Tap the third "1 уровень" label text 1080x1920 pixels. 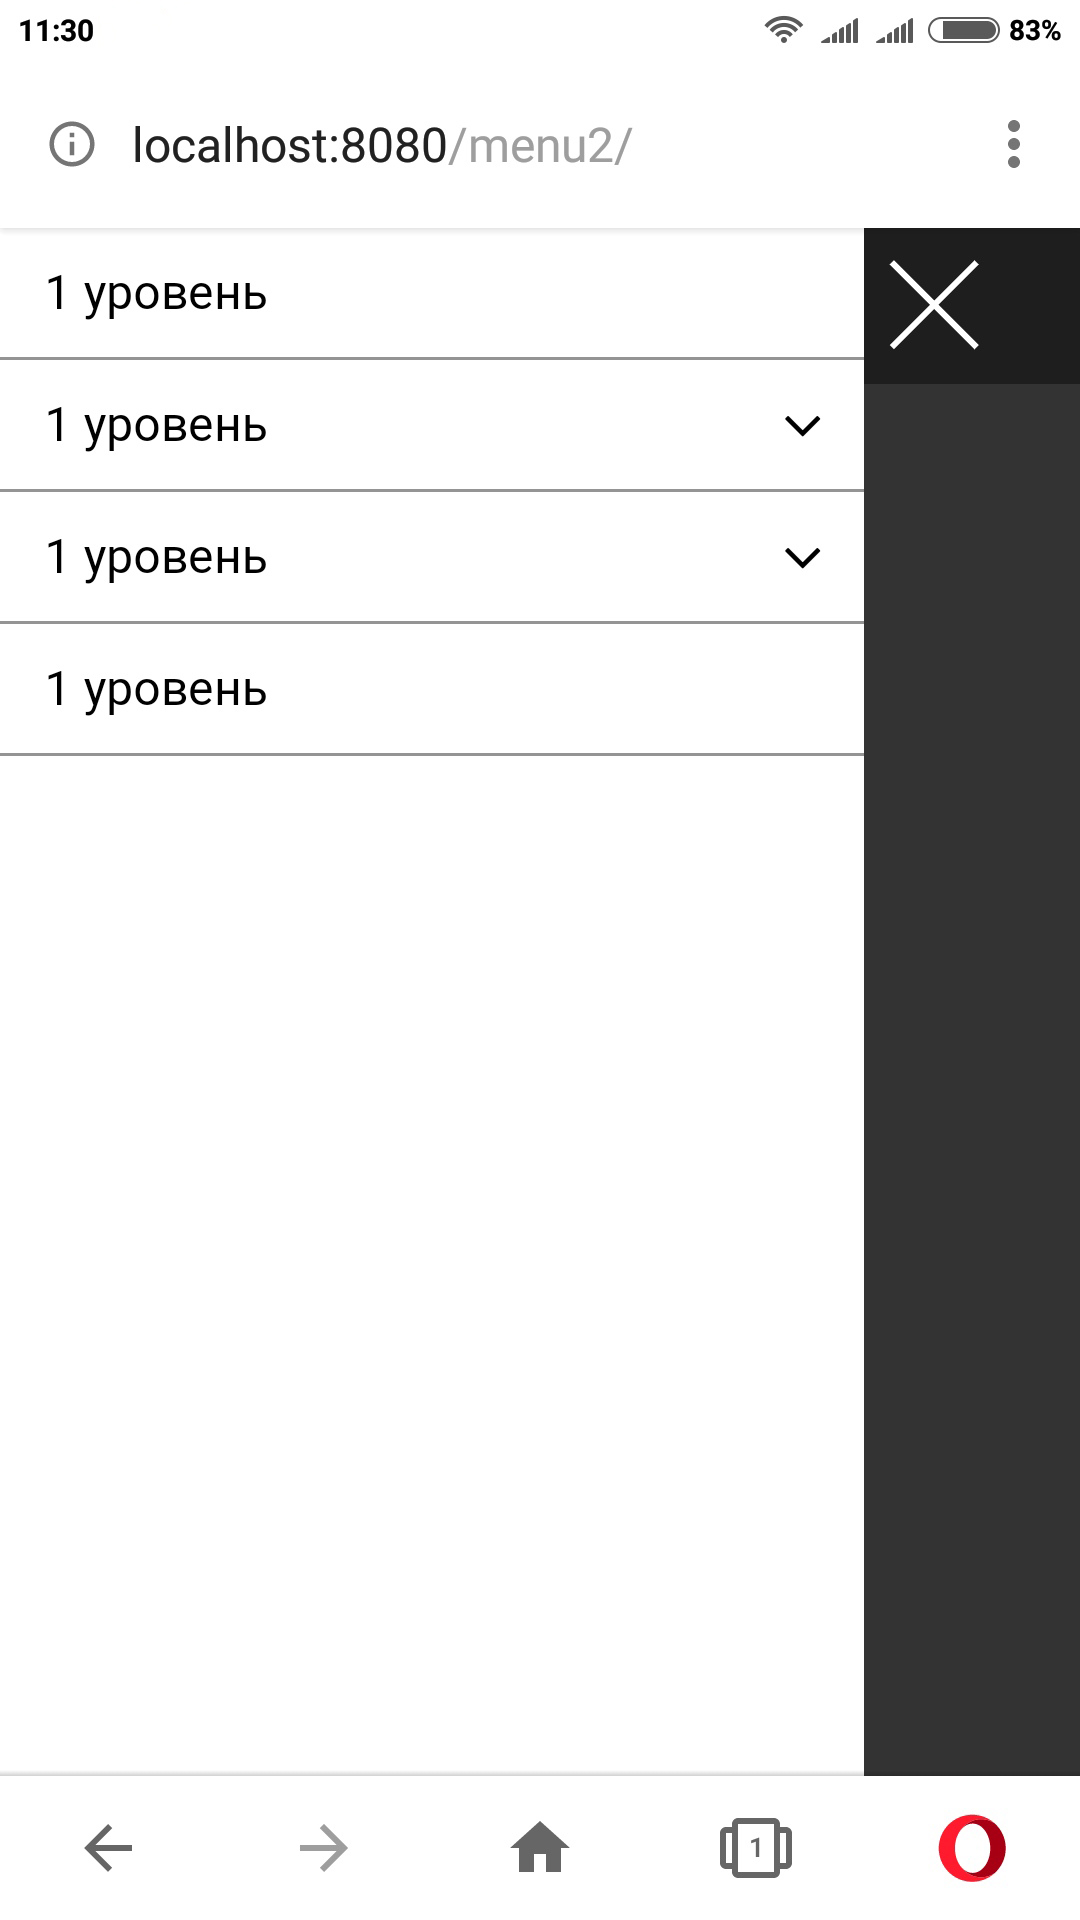157,557
